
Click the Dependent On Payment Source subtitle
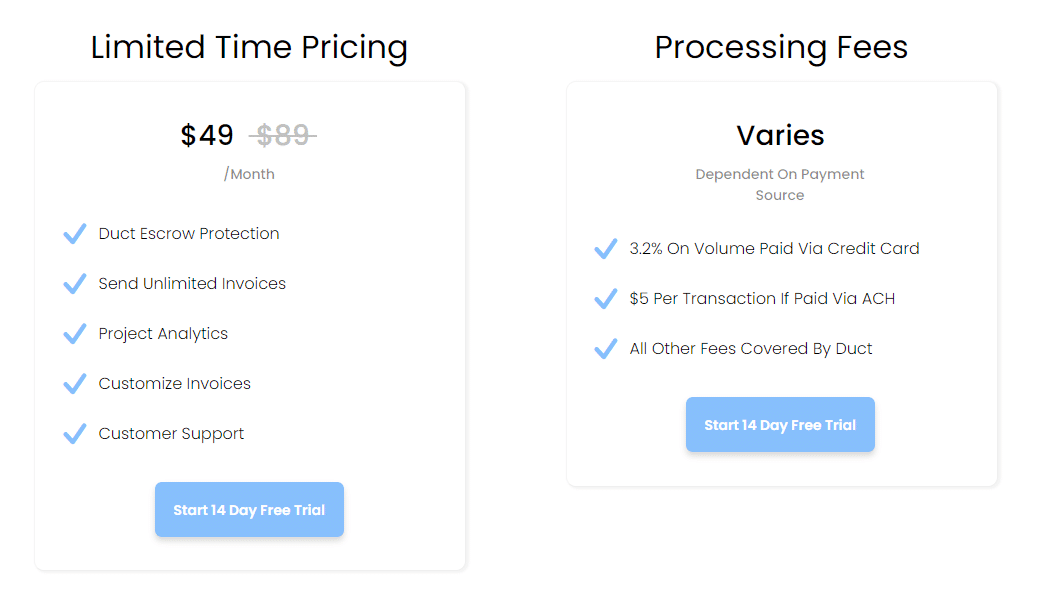(x=780, y=184)
